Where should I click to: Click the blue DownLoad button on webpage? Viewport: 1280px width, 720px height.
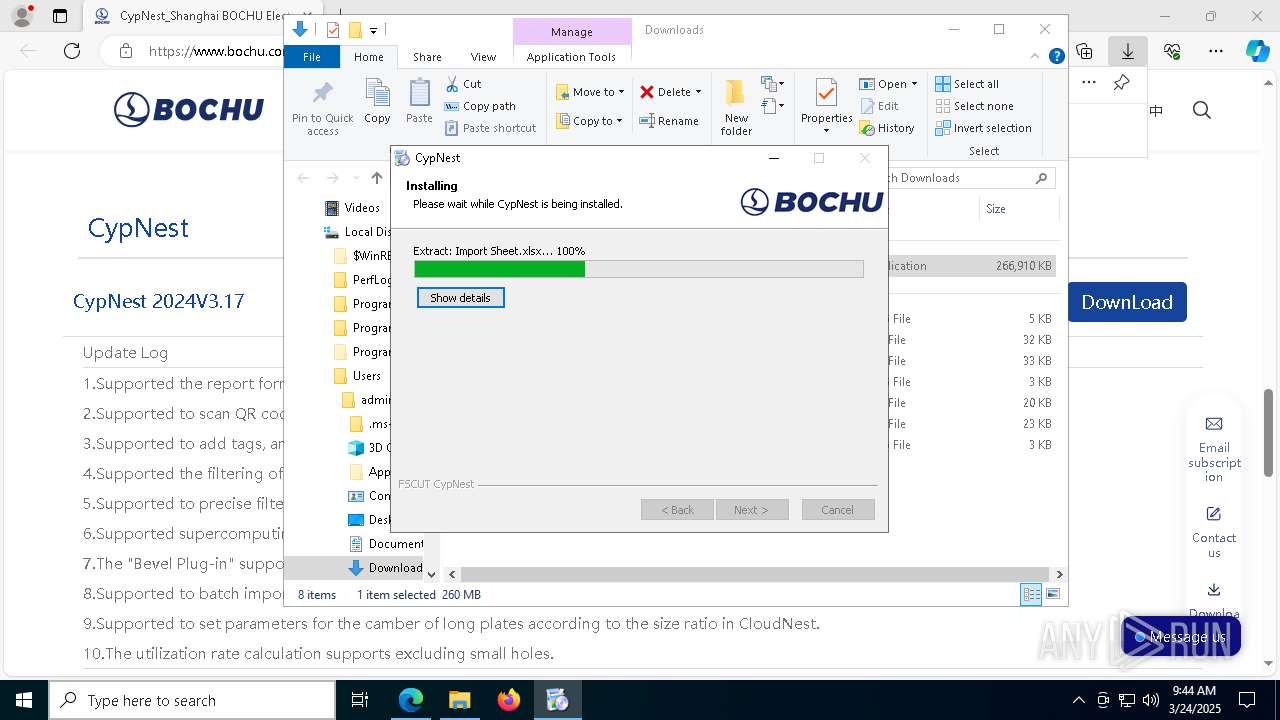click(x=1127, y=302)
